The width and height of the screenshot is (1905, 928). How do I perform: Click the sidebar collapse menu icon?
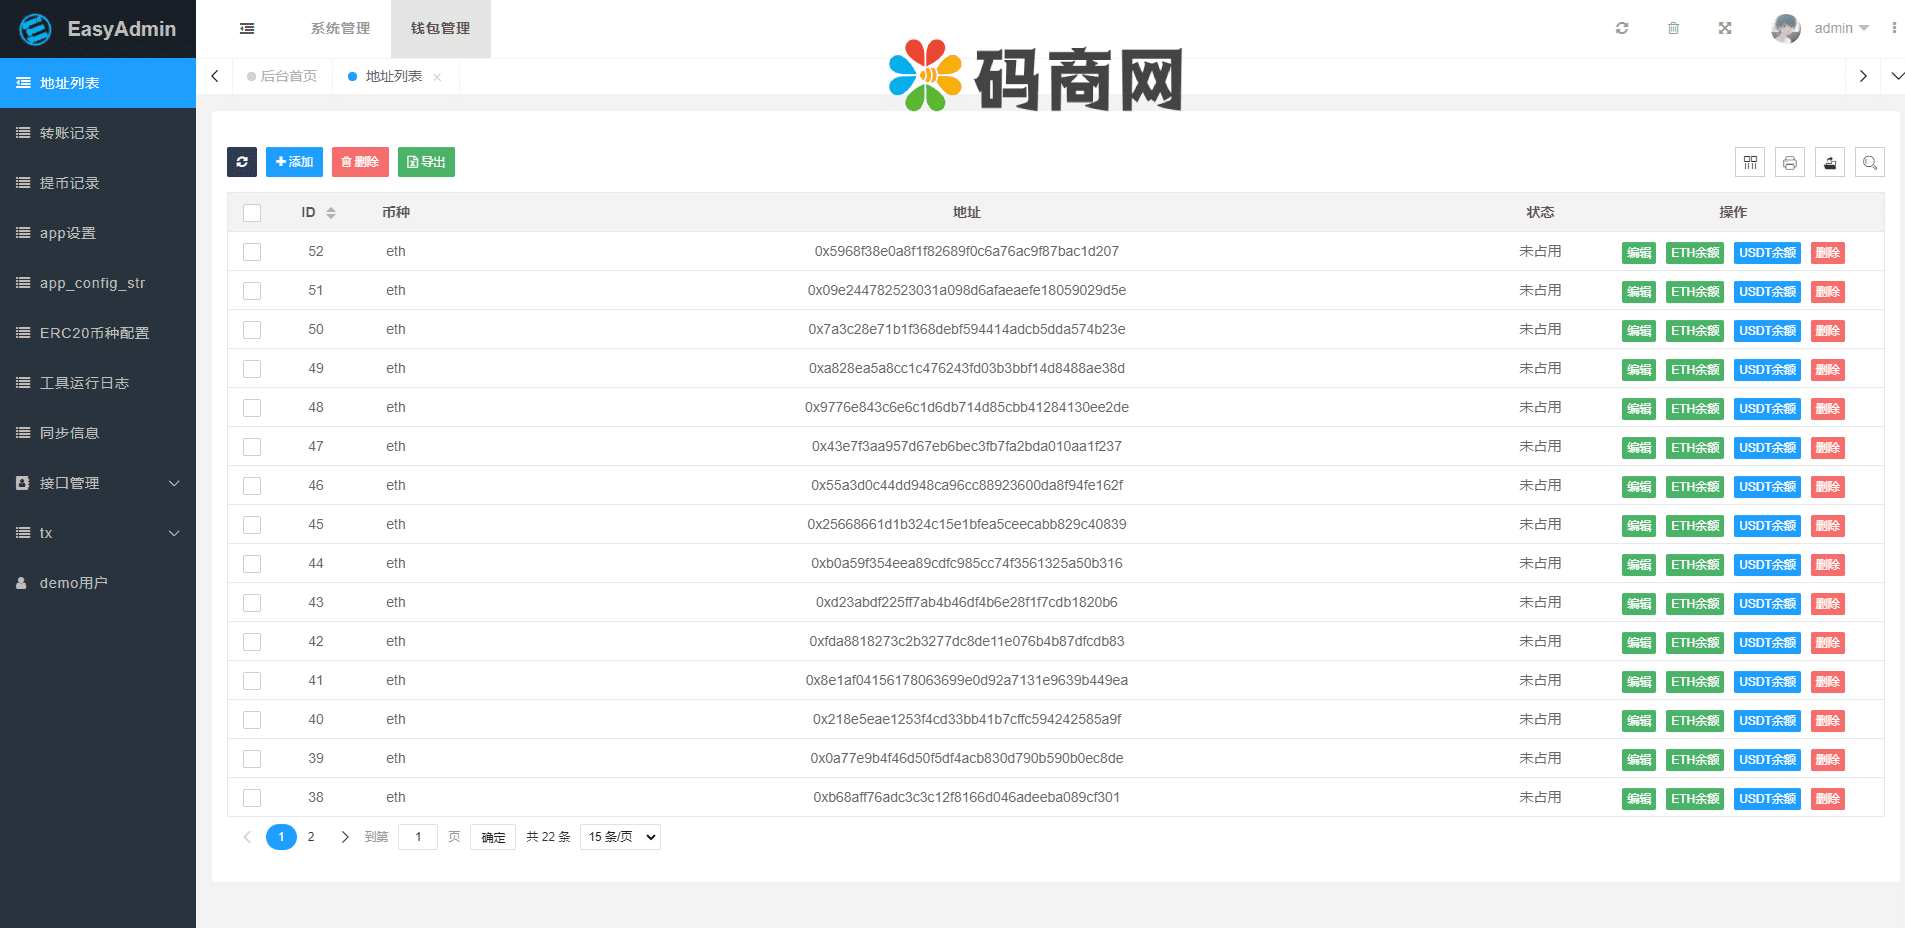[247, 29]
